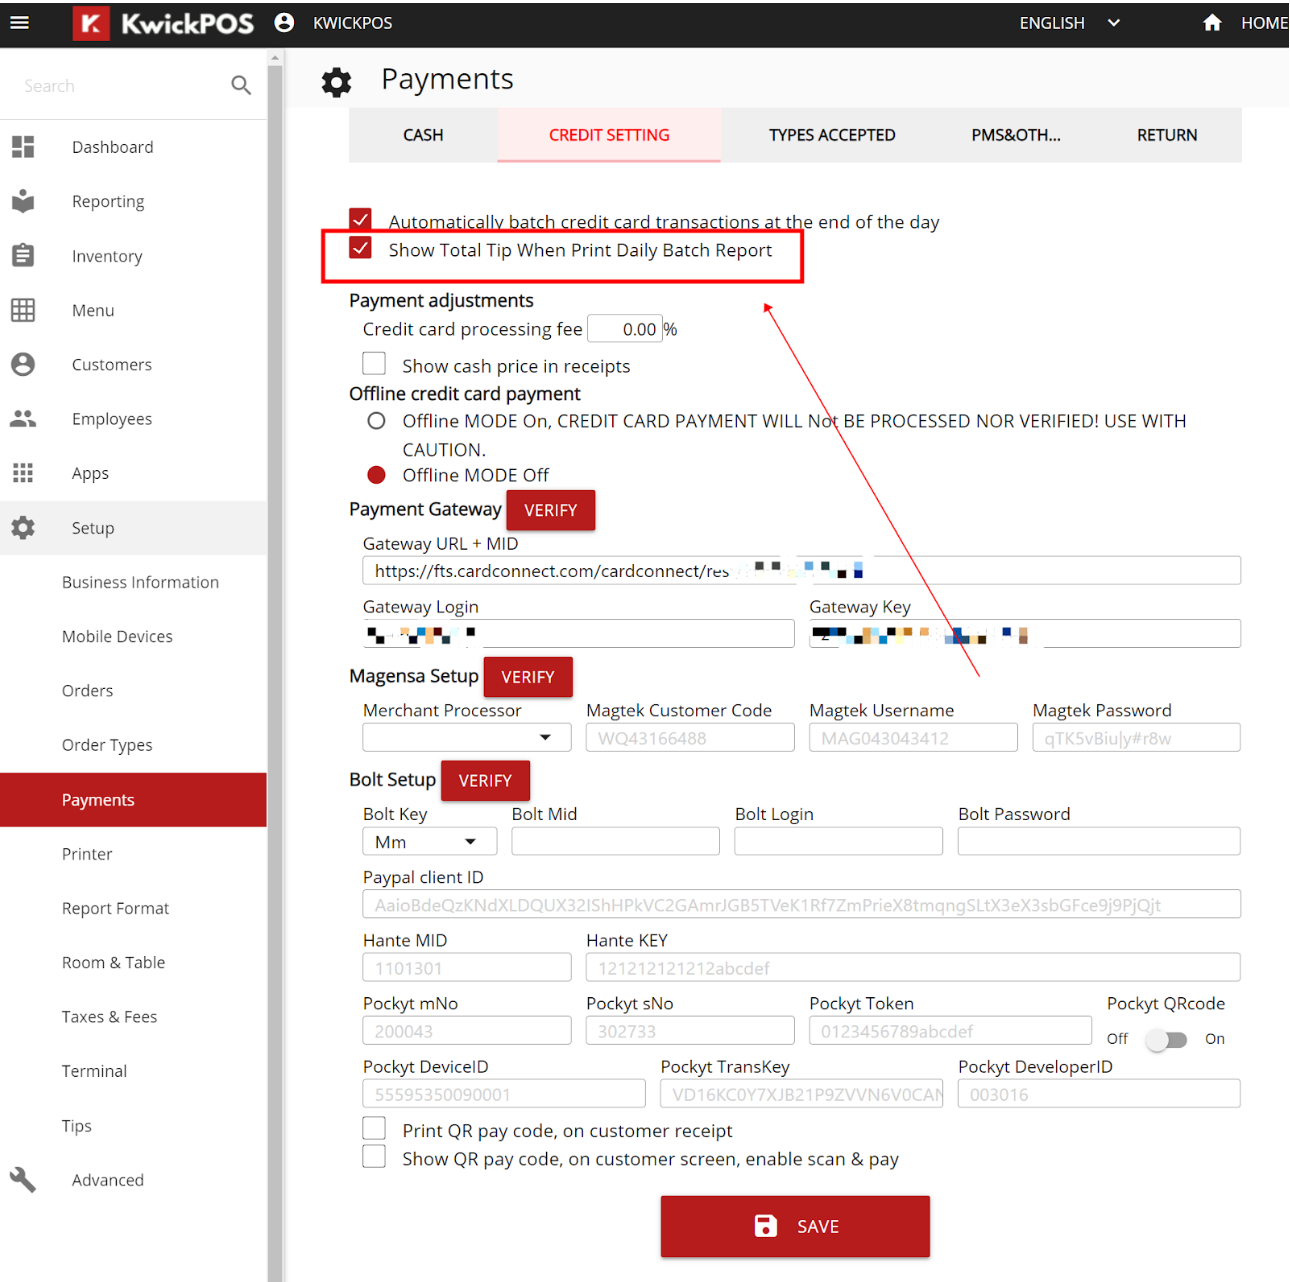Switch to the PMS&OTH... tab
Image resolution: width=1290 pixels, height=1282 pixels.
1016,135
